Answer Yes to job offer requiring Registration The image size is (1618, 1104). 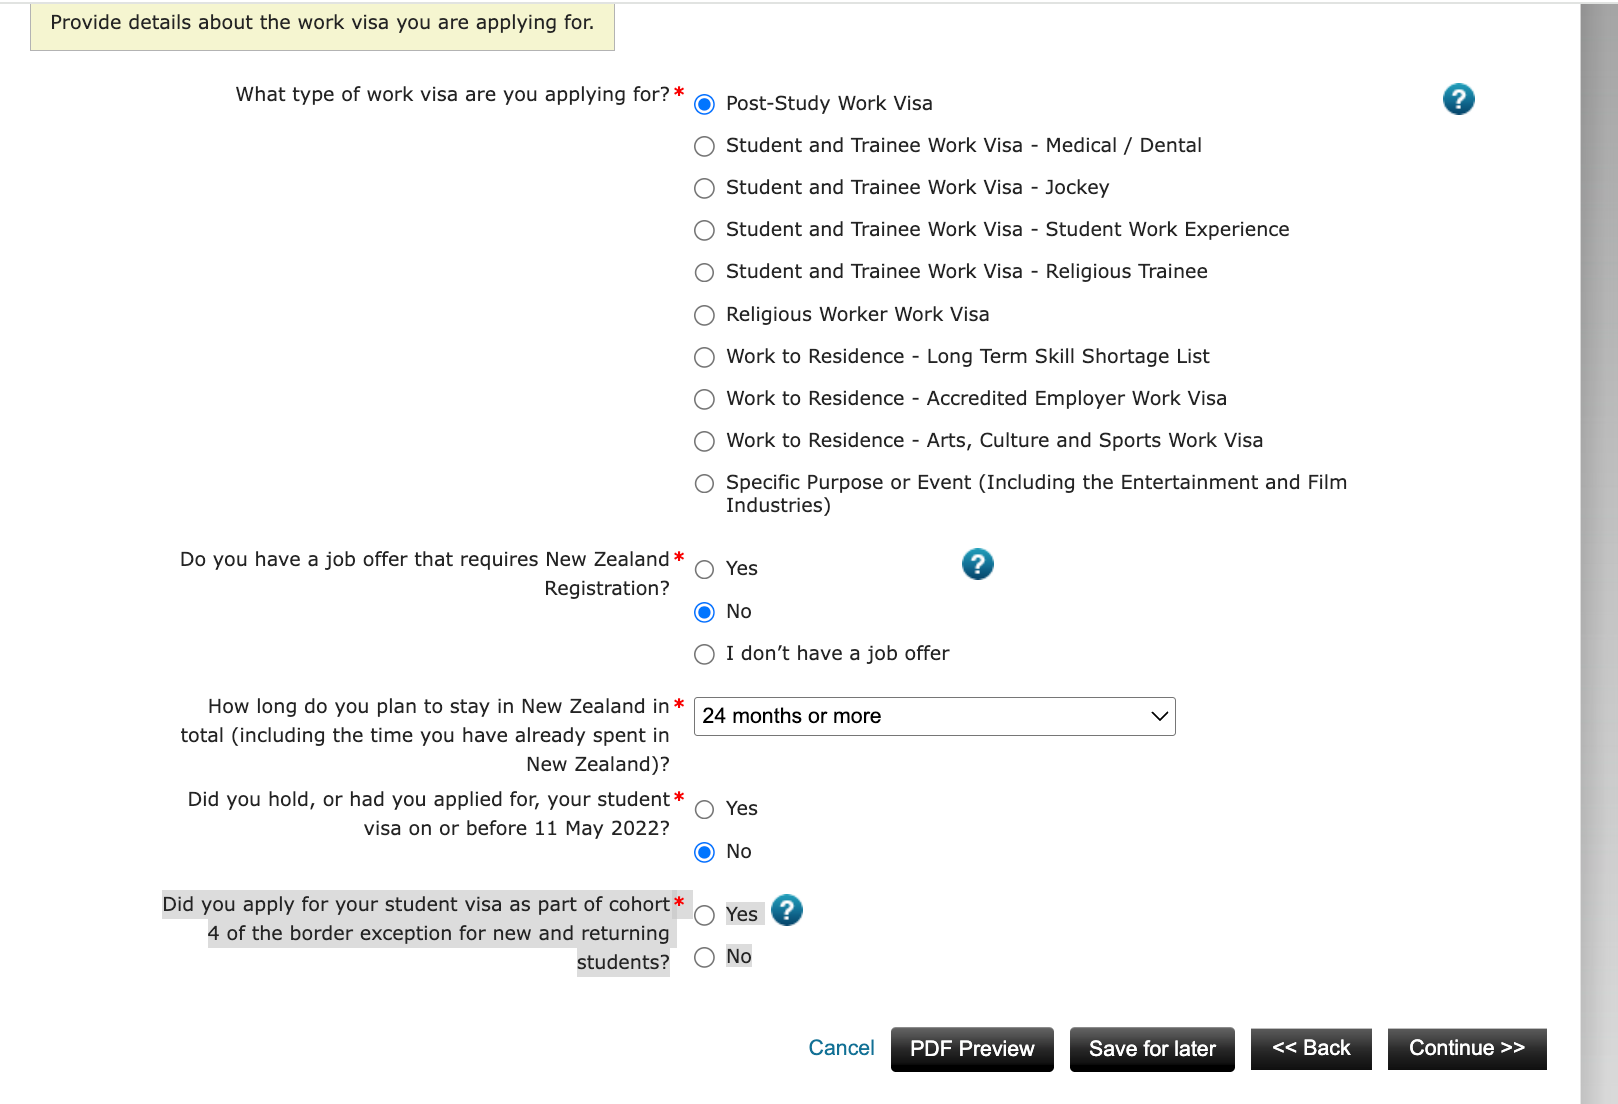click(x=705, y=569)
